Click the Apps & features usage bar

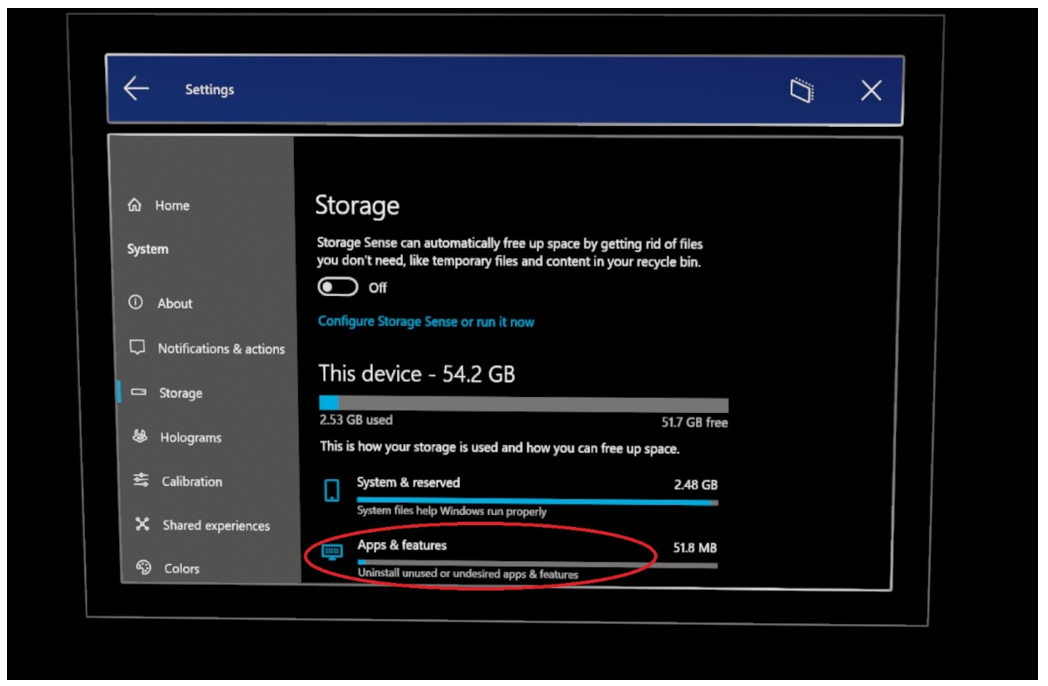537,564
